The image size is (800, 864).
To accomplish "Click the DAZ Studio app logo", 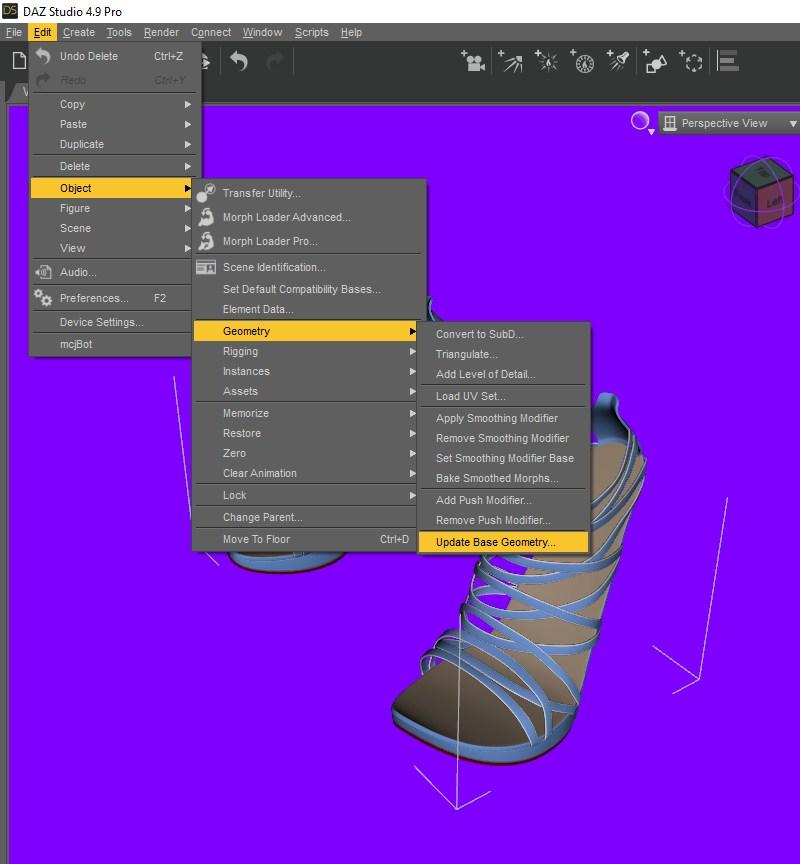I will [10, 10].
